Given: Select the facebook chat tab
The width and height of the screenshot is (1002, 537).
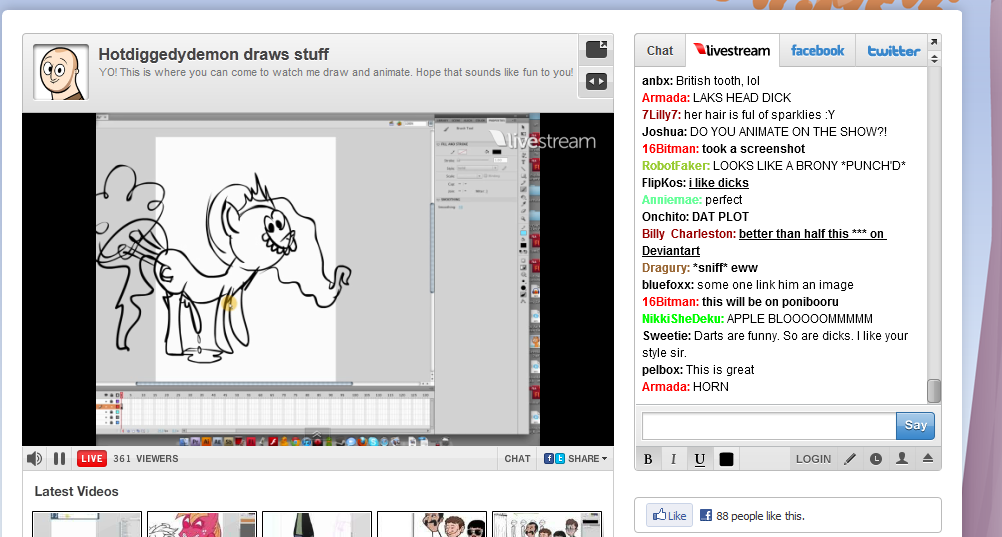Looking at the screenshot, I should tap(817, 51).
